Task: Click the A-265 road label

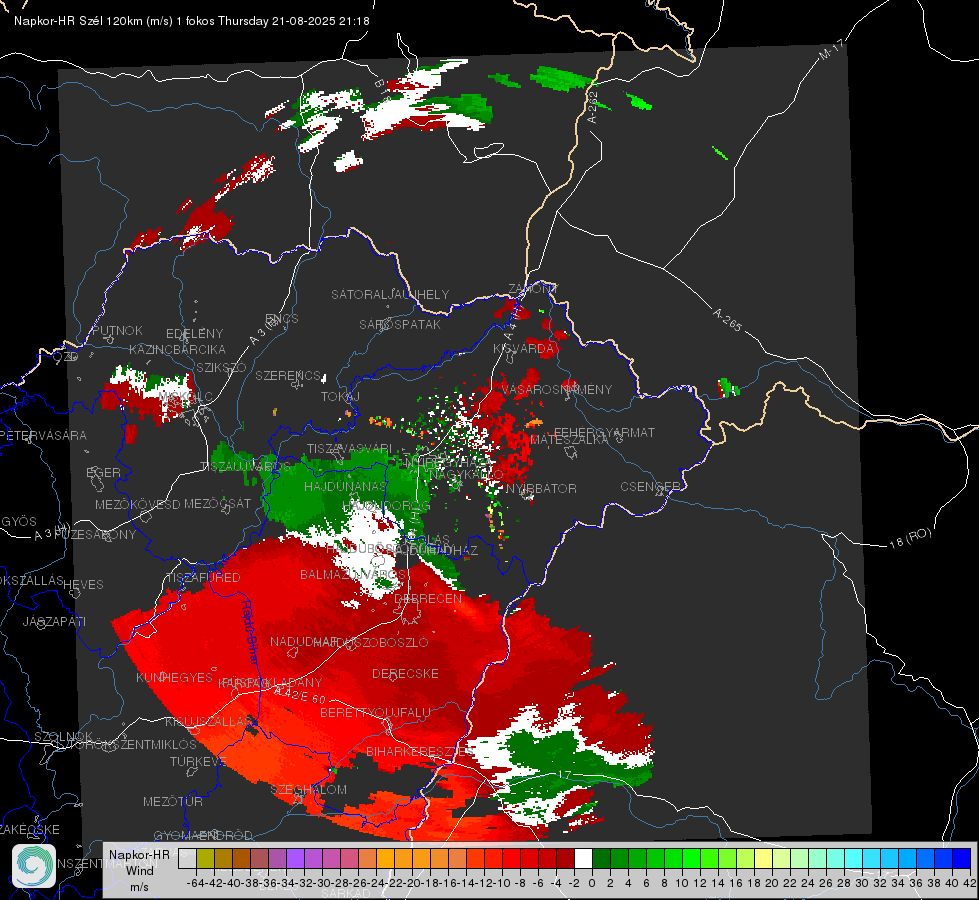Action: pos(727,320)
